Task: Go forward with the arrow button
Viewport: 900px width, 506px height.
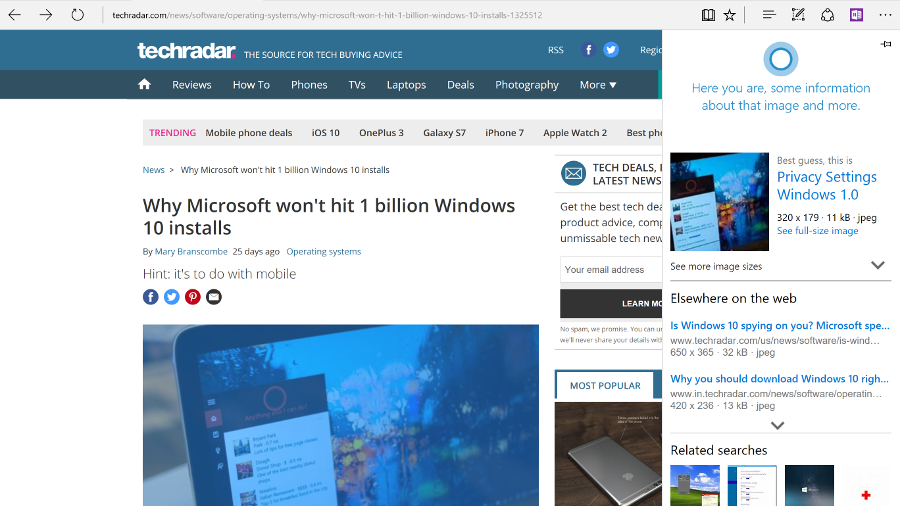Action: (46, 15)
